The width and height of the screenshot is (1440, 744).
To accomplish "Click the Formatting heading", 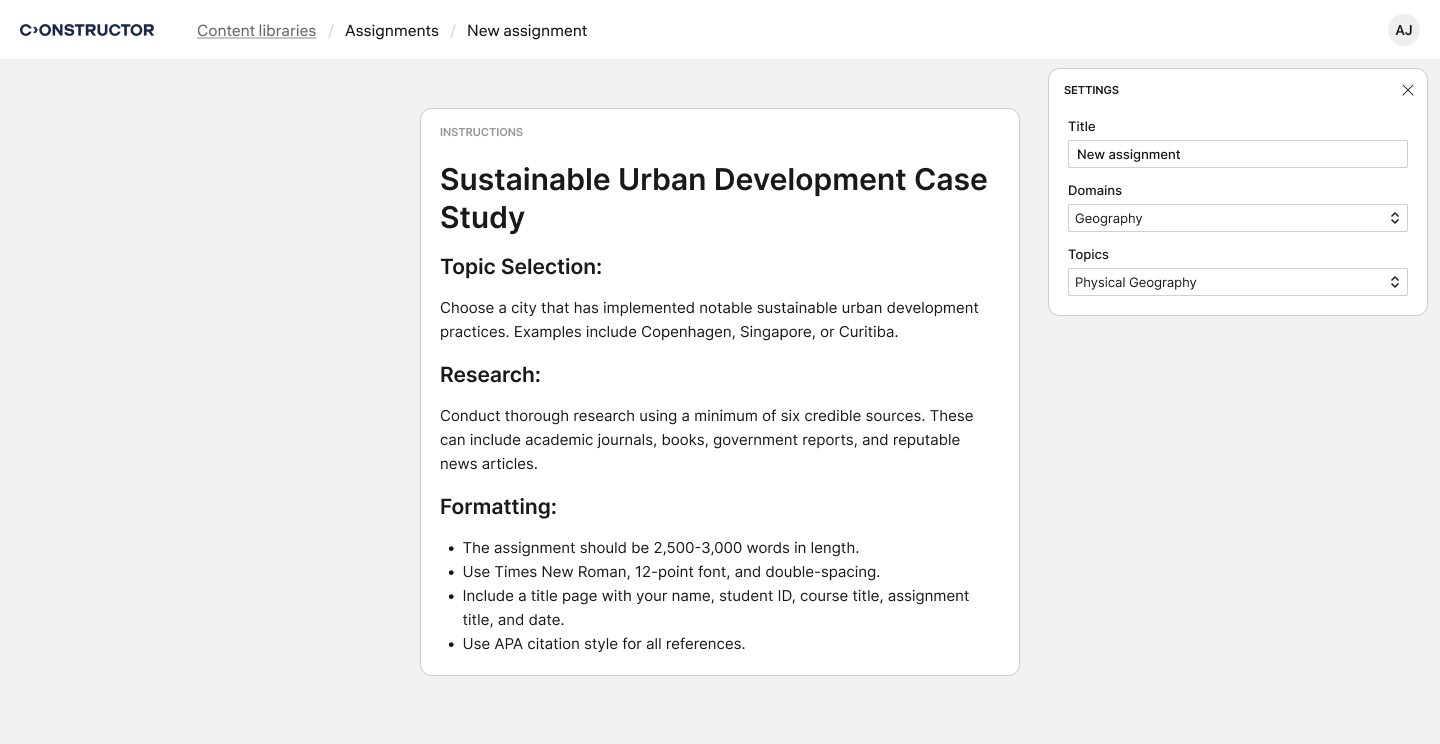I will (x=498, y=507).
